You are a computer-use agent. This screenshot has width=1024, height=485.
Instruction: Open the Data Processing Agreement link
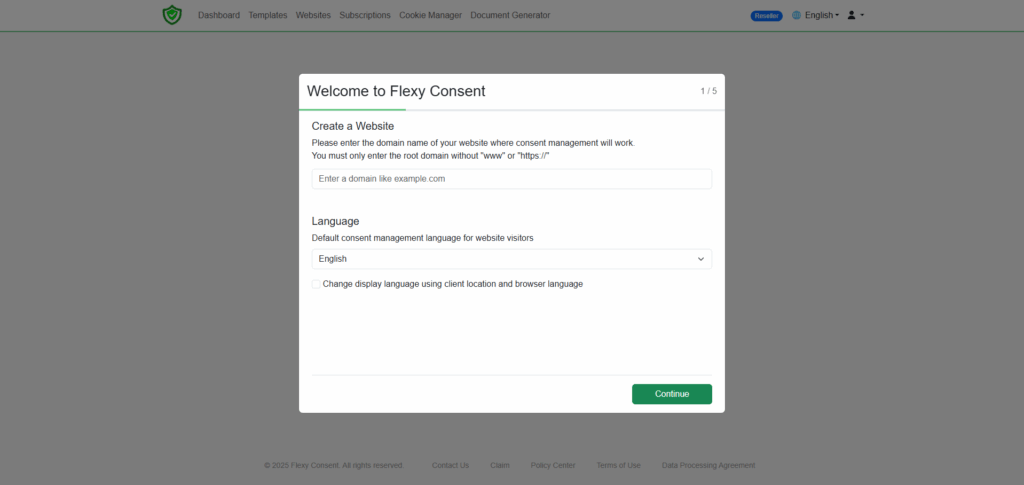[709, 465]
